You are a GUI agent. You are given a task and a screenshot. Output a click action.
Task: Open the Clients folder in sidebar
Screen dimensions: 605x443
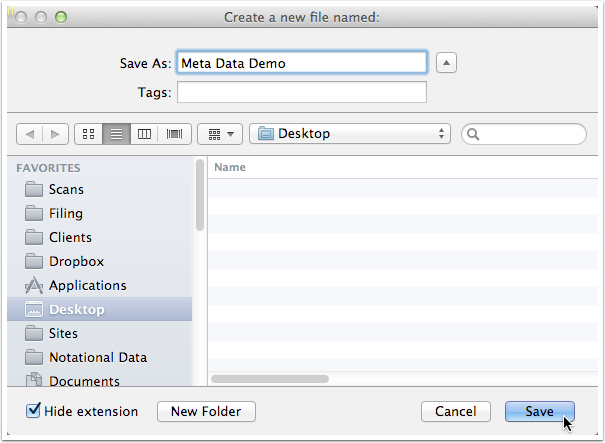coord(100,237)
